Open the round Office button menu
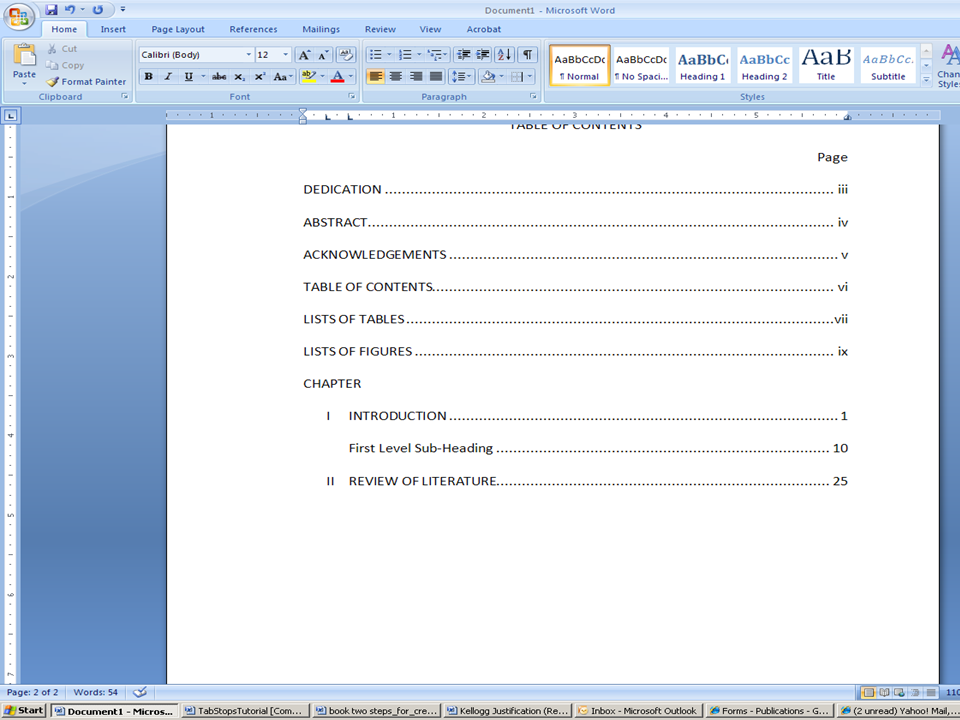Screen dimensions: 960x720 point(18,17)
